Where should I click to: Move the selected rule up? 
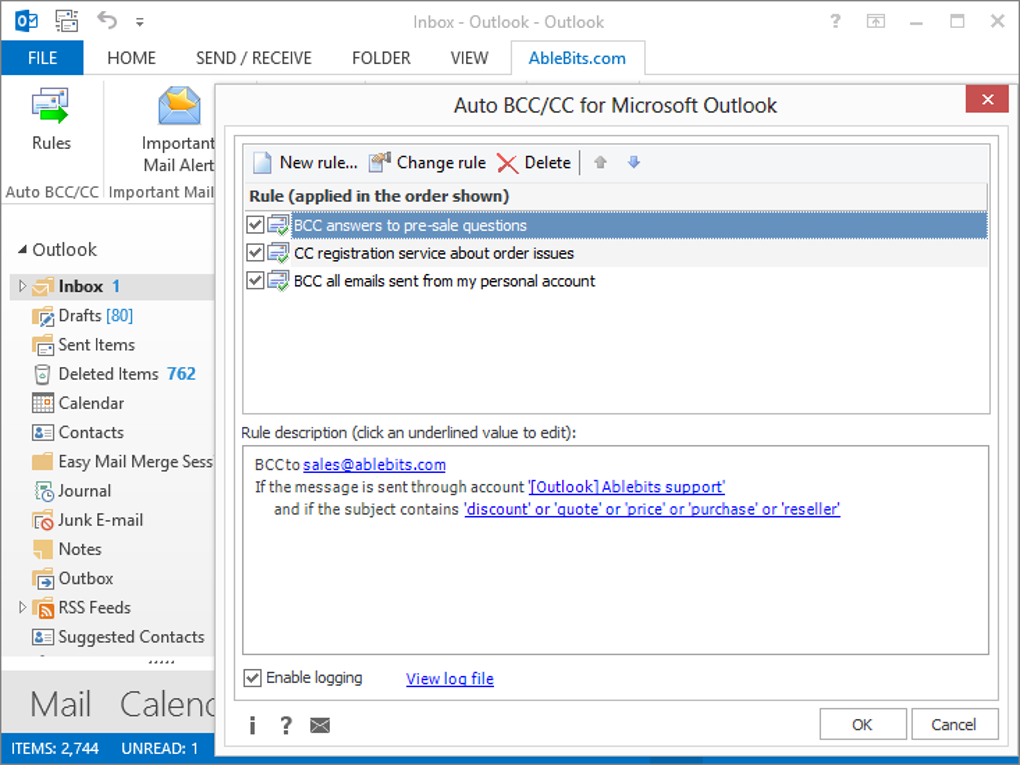pyautogui.click(x=599, y=161)
